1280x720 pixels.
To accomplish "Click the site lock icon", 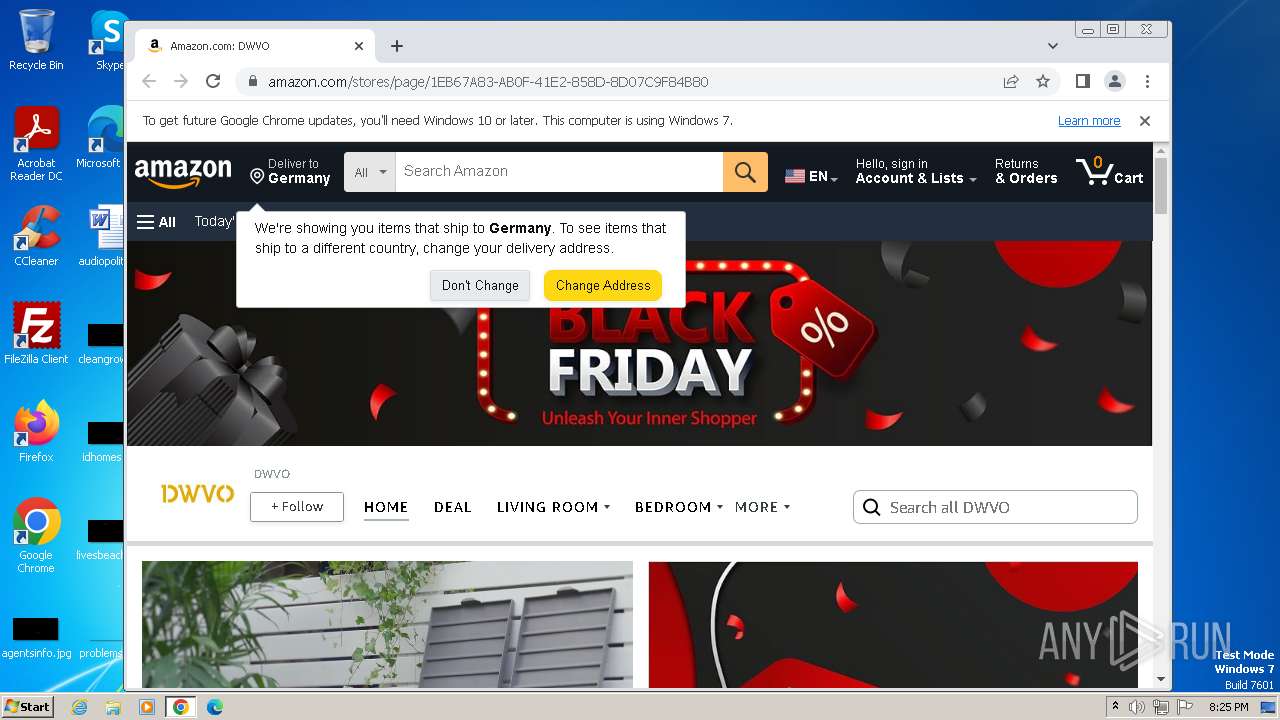I will pos(253,82).
